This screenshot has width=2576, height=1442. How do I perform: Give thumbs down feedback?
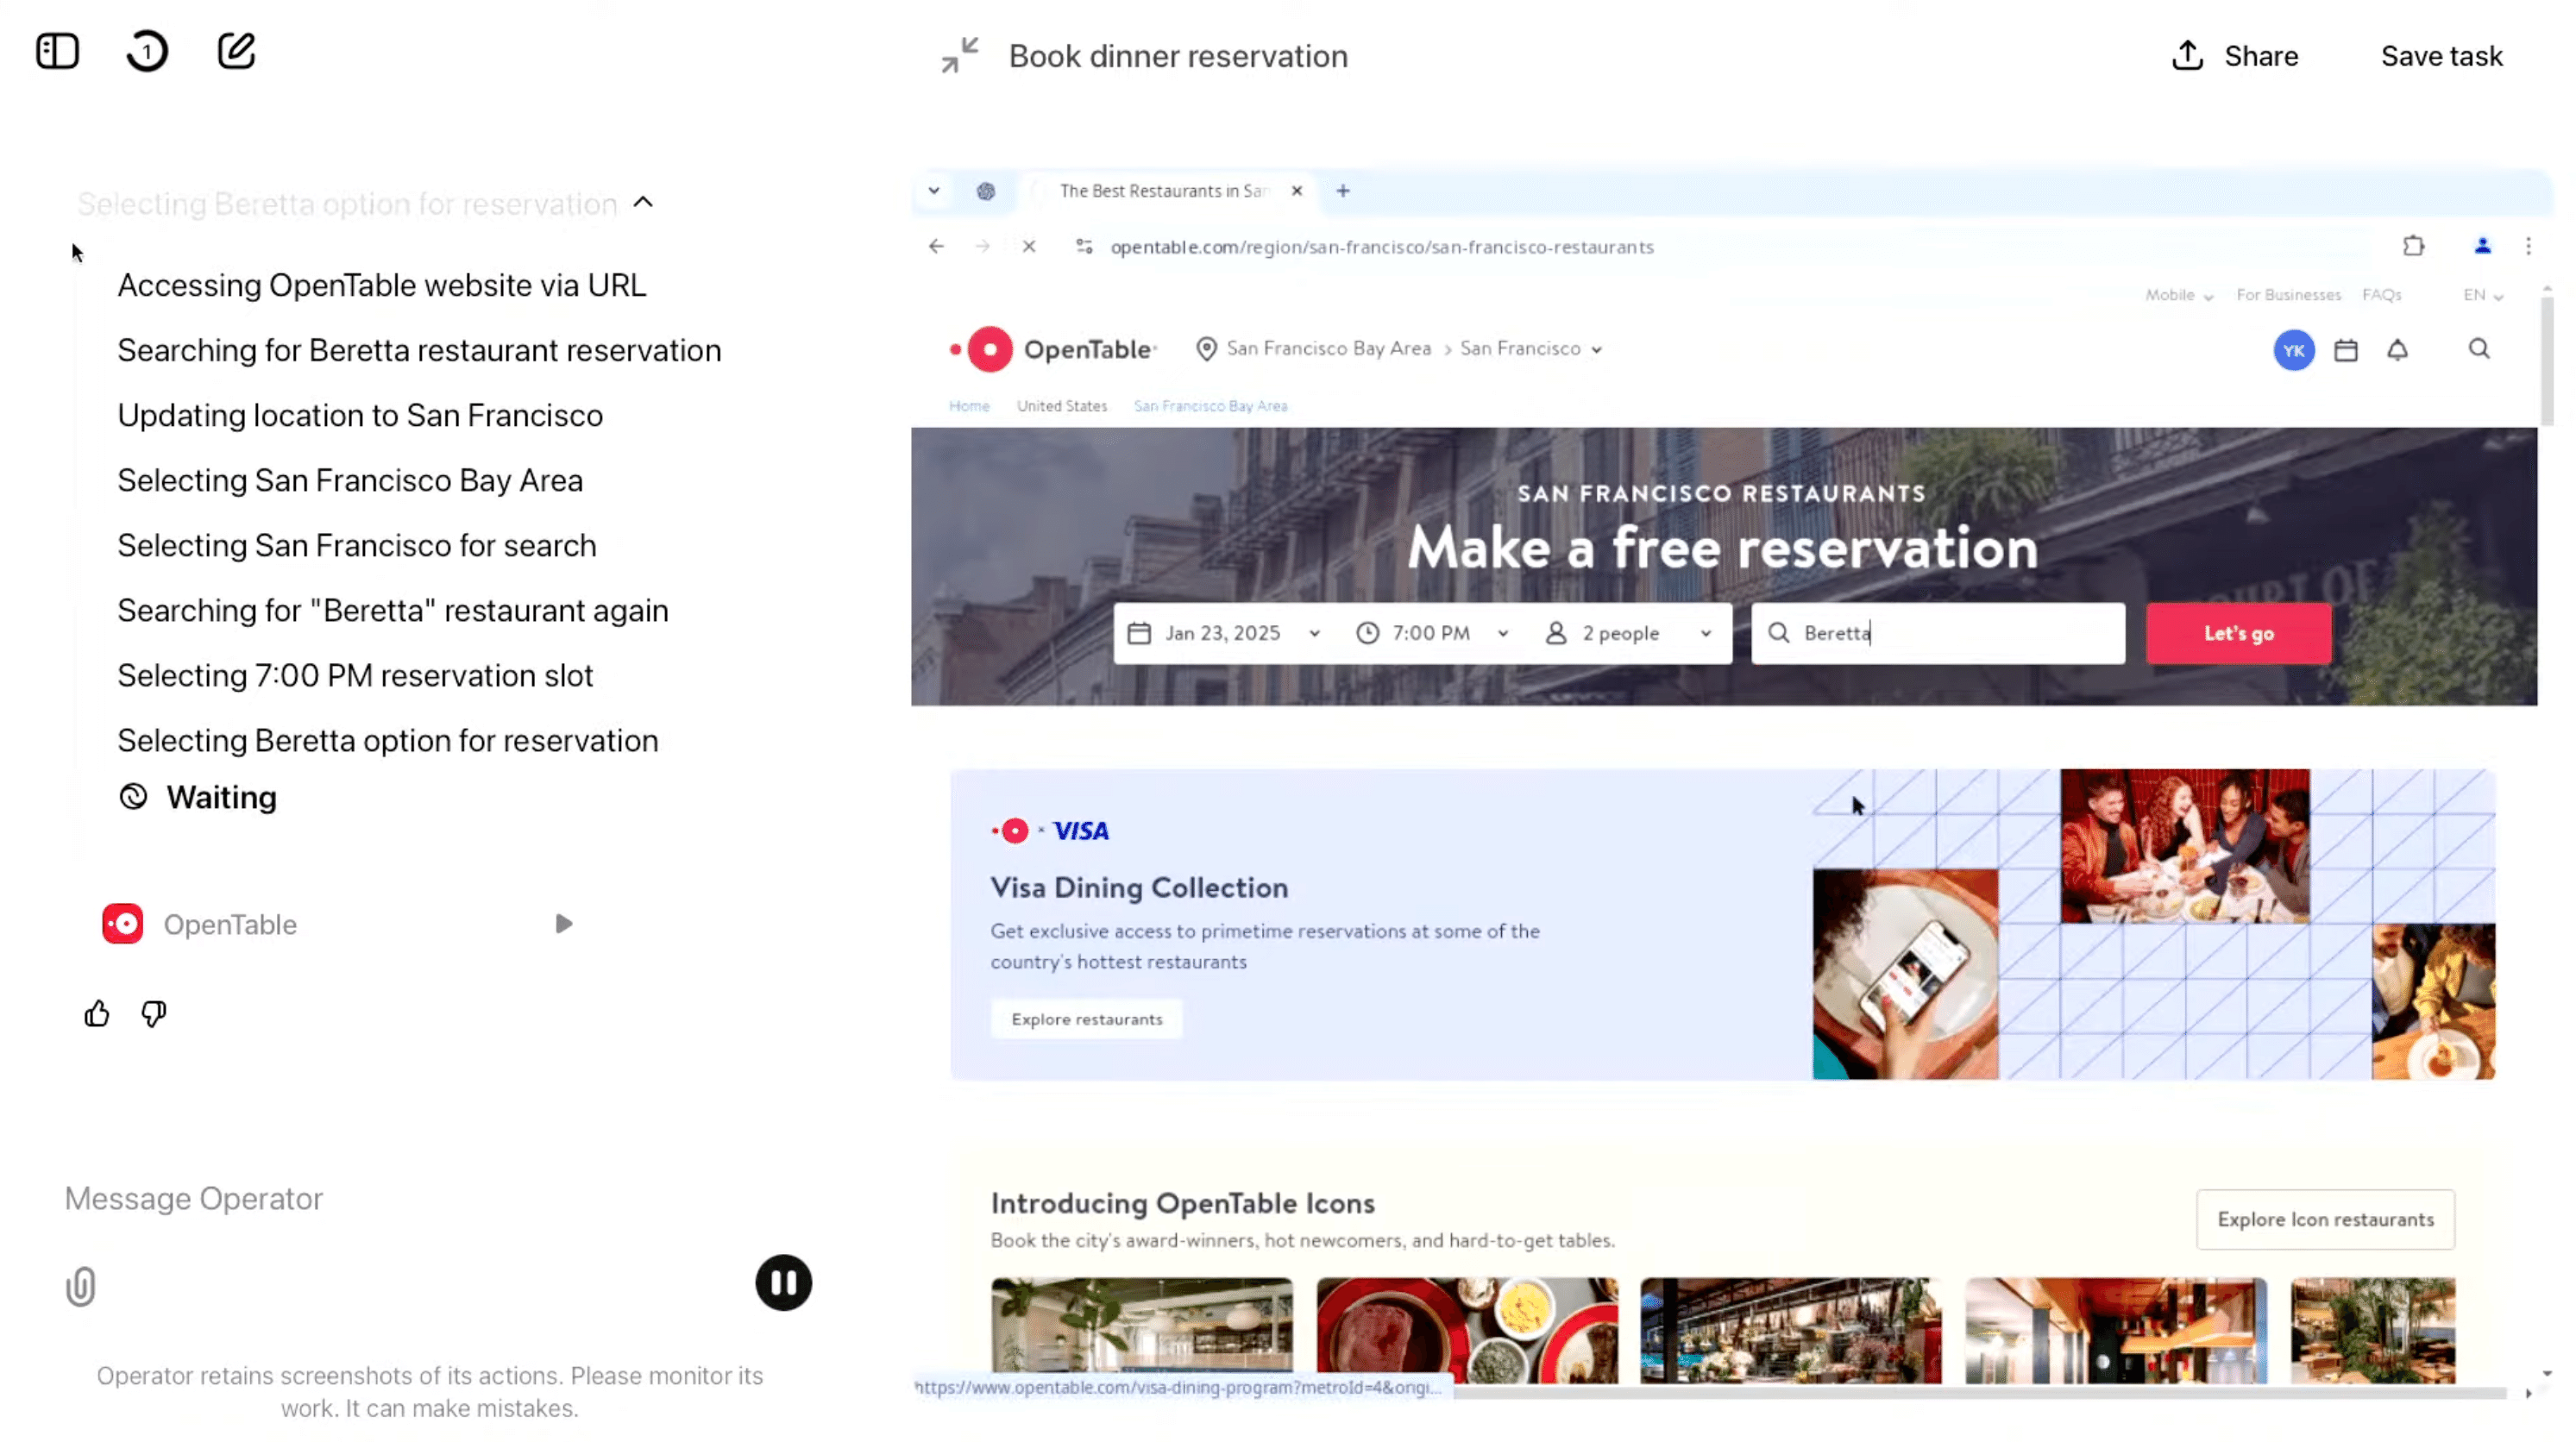coord(153,1014)
